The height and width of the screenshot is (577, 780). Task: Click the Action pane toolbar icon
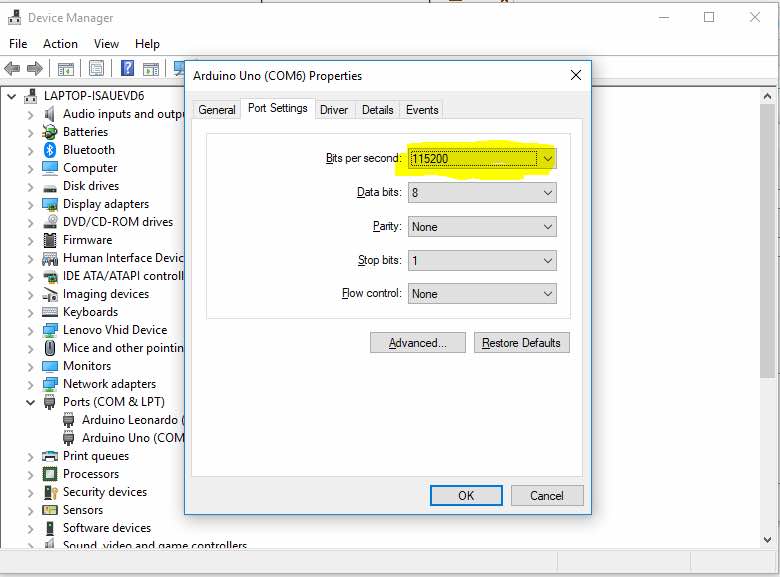click(x=151, y=69)
